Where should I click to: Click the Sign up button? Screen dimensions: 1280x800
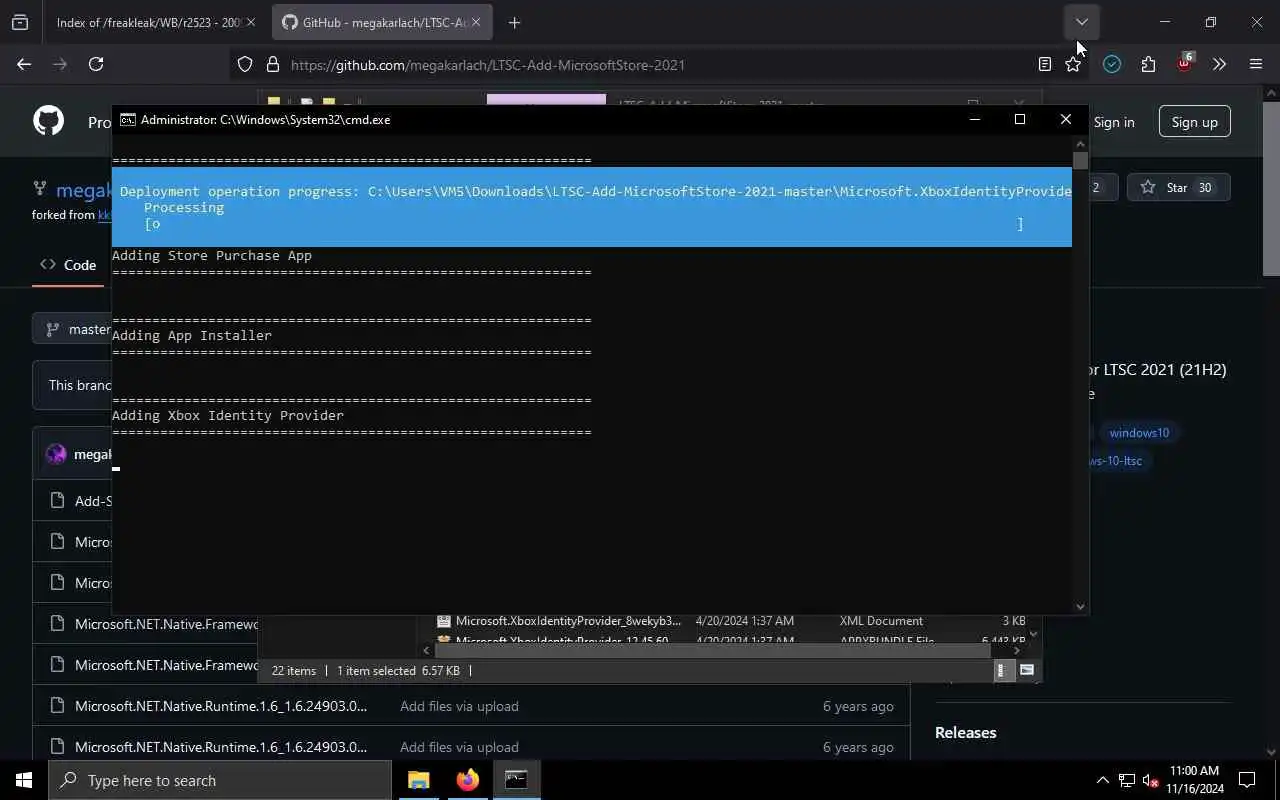pyautogui.click(x=1194, y=122)
